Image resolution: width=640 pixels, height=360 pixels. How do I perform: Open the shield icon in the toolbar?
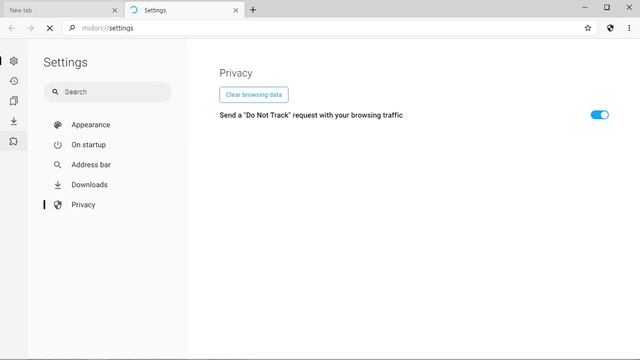click(x=610, y=28)
